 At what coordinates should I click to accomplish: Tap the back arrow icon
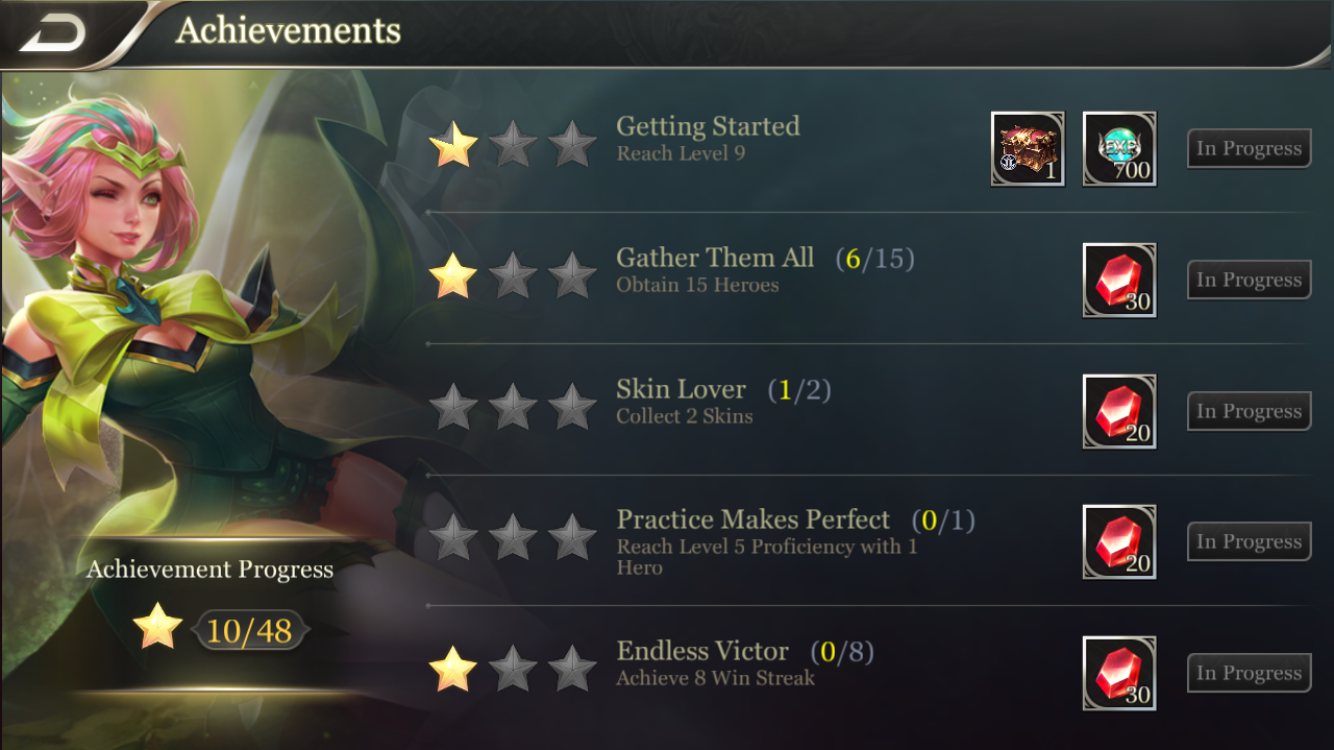tap(52, 33)
